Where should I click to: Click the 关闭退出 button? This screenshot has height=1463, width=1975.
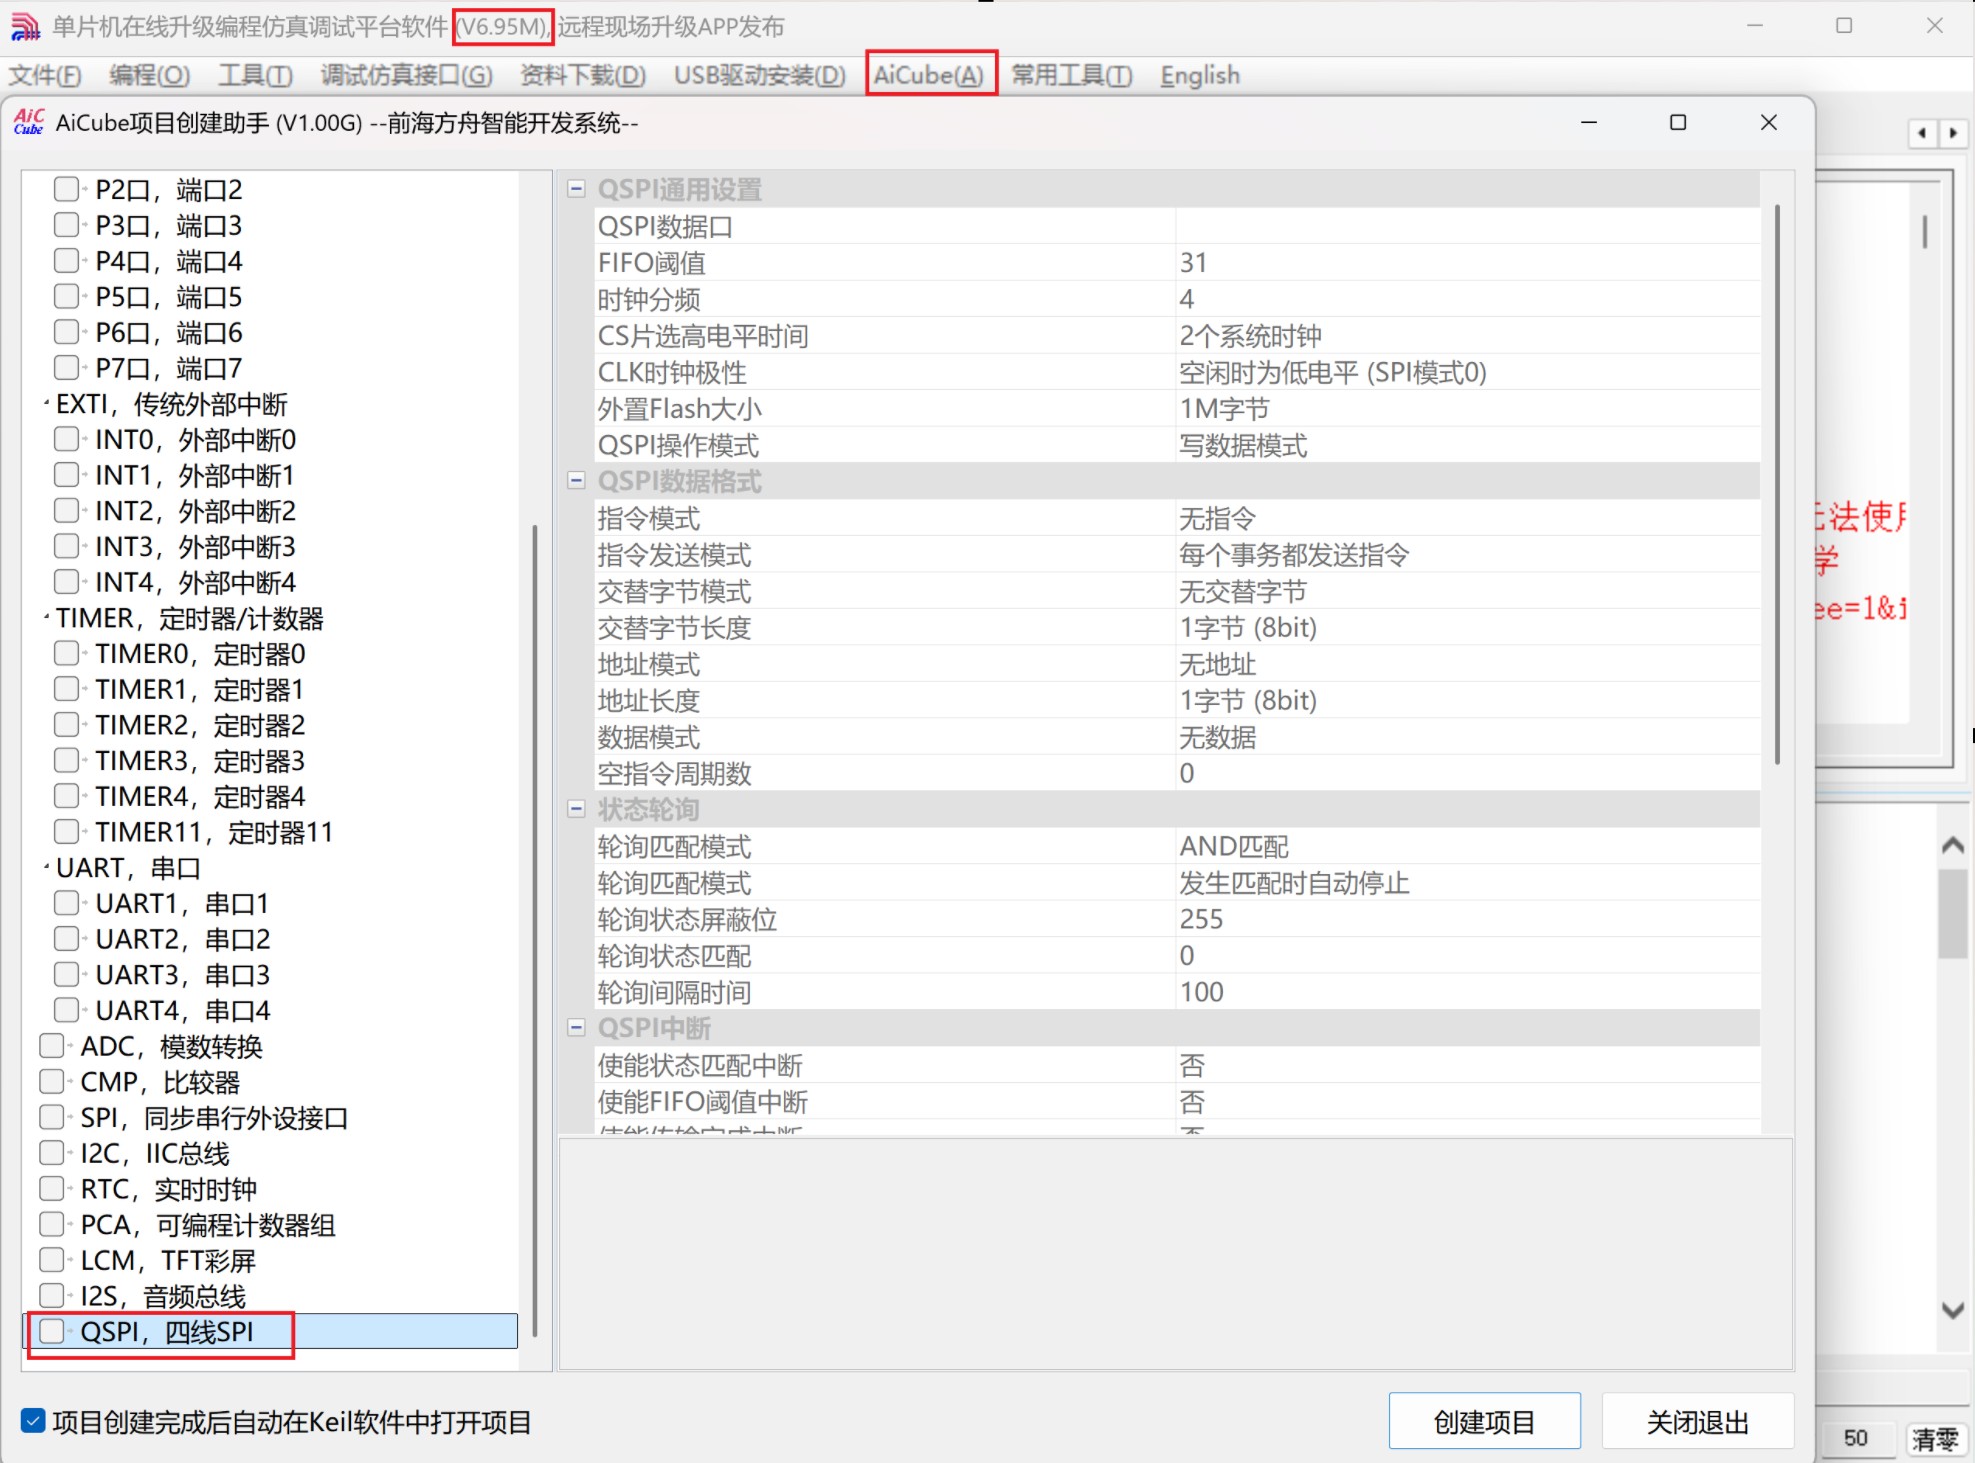click(1697, 1421)
